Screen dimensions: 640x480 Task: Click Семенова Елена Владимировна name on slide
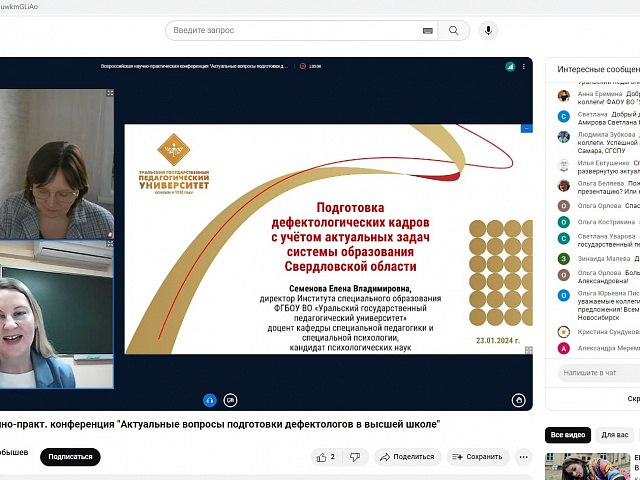tap(350, 289)
